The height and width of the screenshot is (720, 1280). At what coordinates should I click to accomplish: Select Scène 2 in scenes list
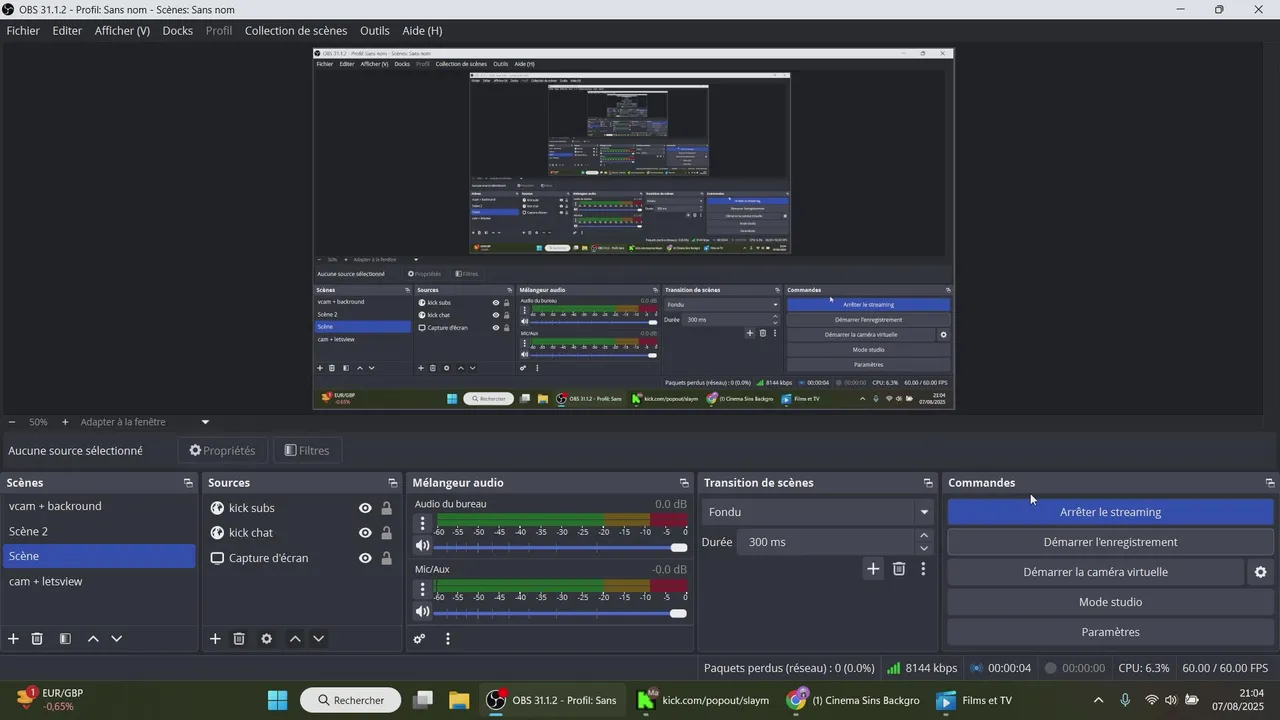point(99,531)
